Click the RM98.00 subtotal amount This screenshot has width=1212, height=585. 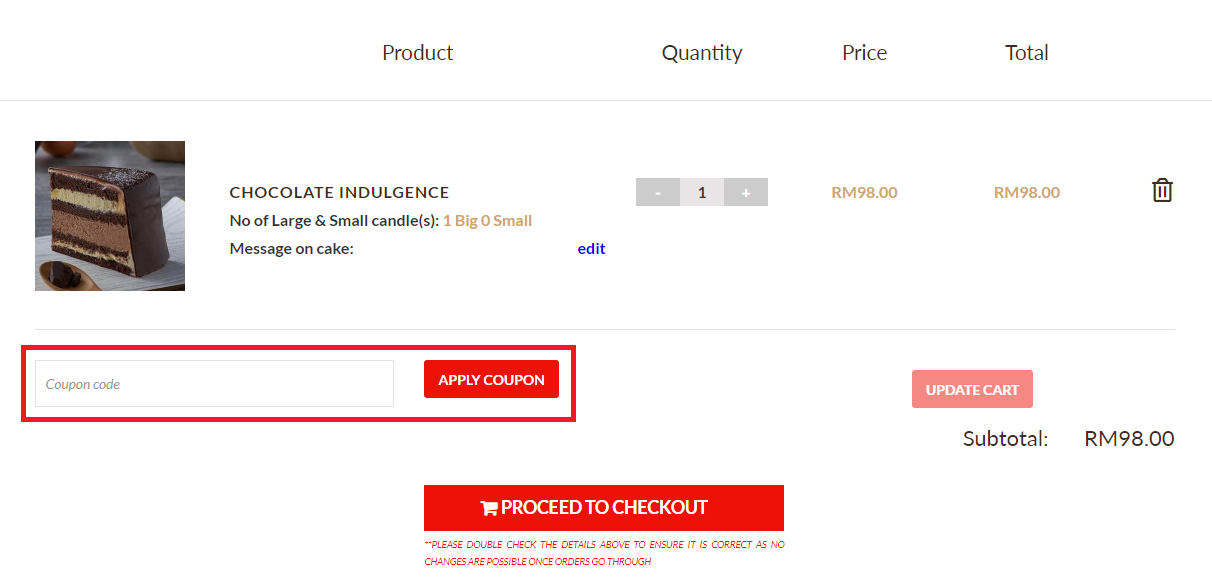click(1129, 439)
